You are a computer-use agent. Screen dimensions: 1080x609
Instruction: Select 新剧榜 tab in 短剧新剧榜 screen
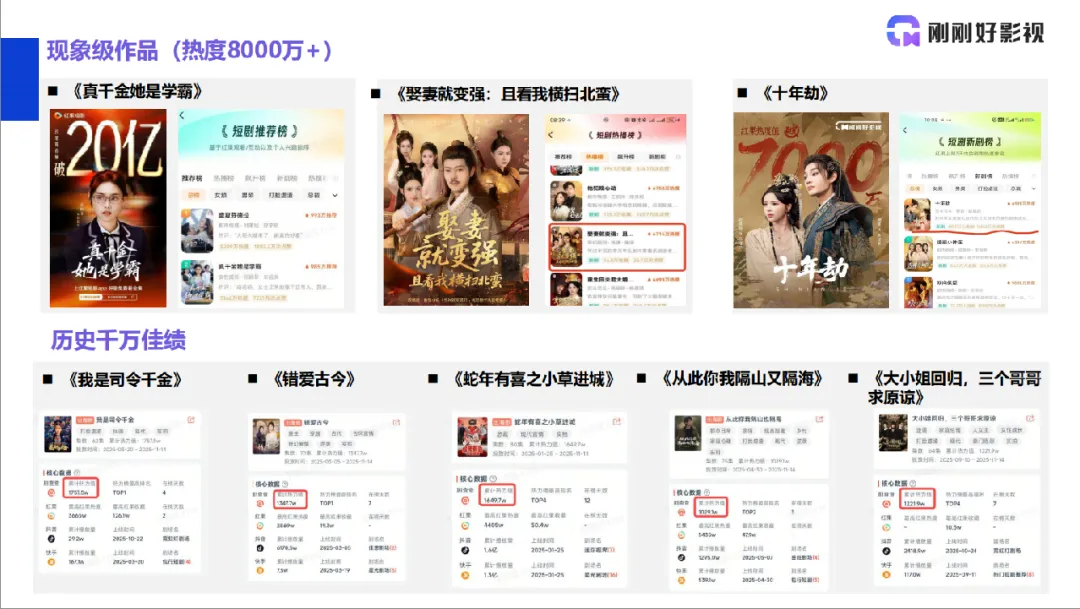click(x=983, y=176)
